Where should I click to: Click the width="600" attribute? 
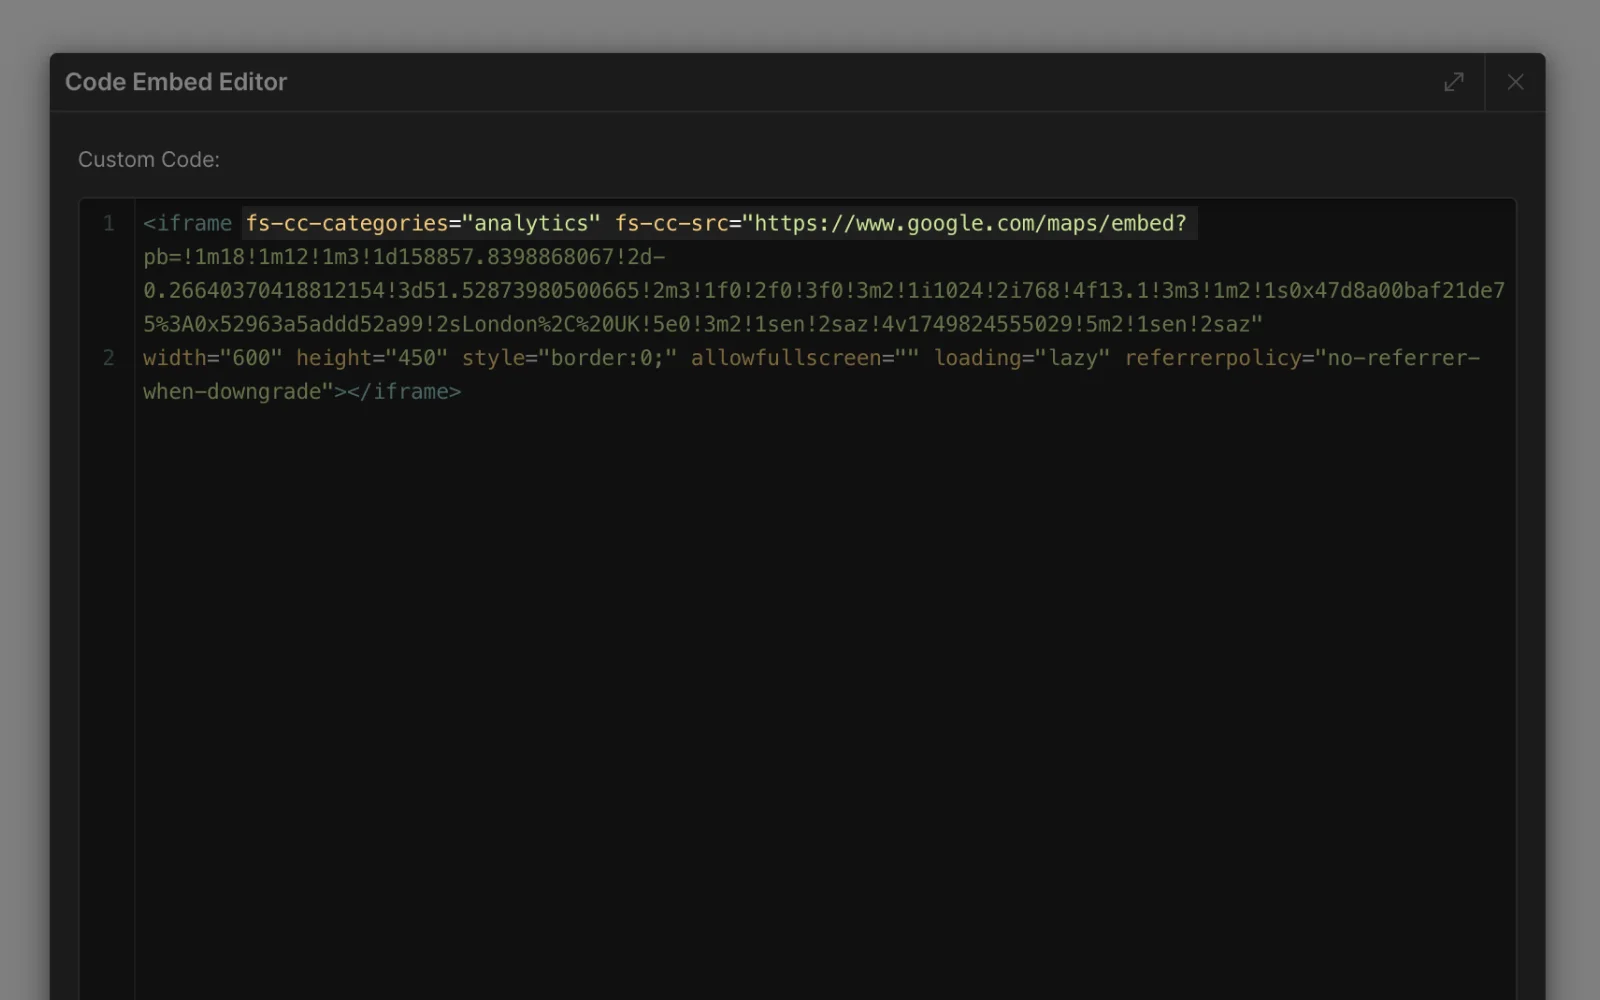click(x=212, y=358)
